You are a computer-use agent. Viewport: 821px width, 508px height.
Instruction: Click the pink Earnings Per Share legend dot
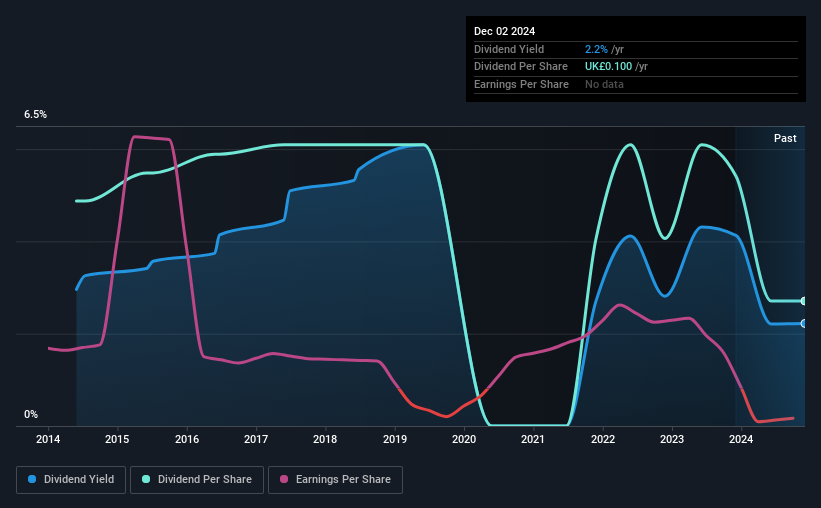pos(284,479)
